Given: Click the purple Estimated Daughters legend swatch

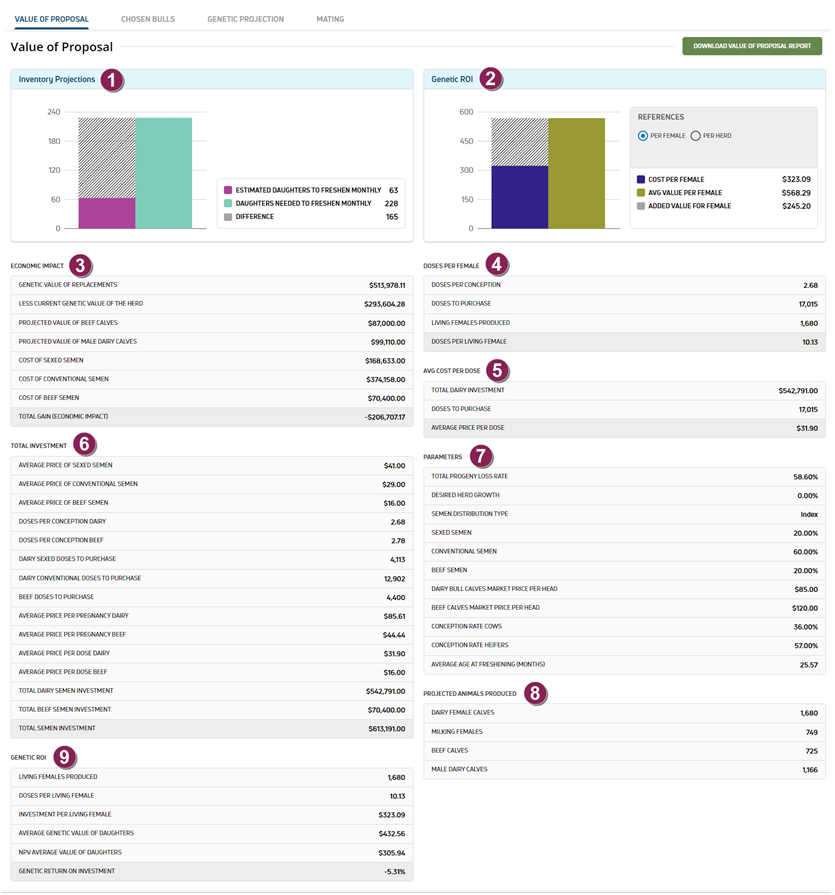Looking at the screenshot, I should point(228,190).
